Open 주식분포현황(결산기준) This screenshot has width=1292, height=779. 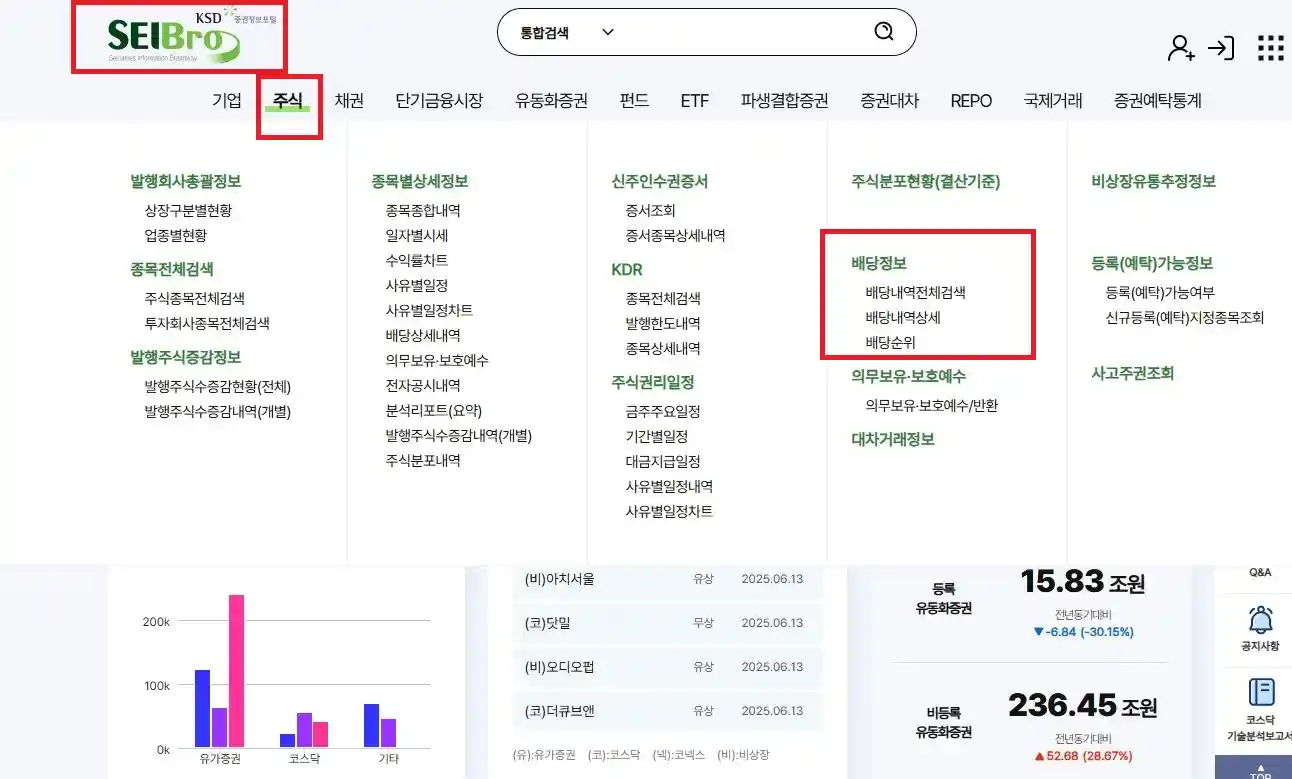point(926,181)
